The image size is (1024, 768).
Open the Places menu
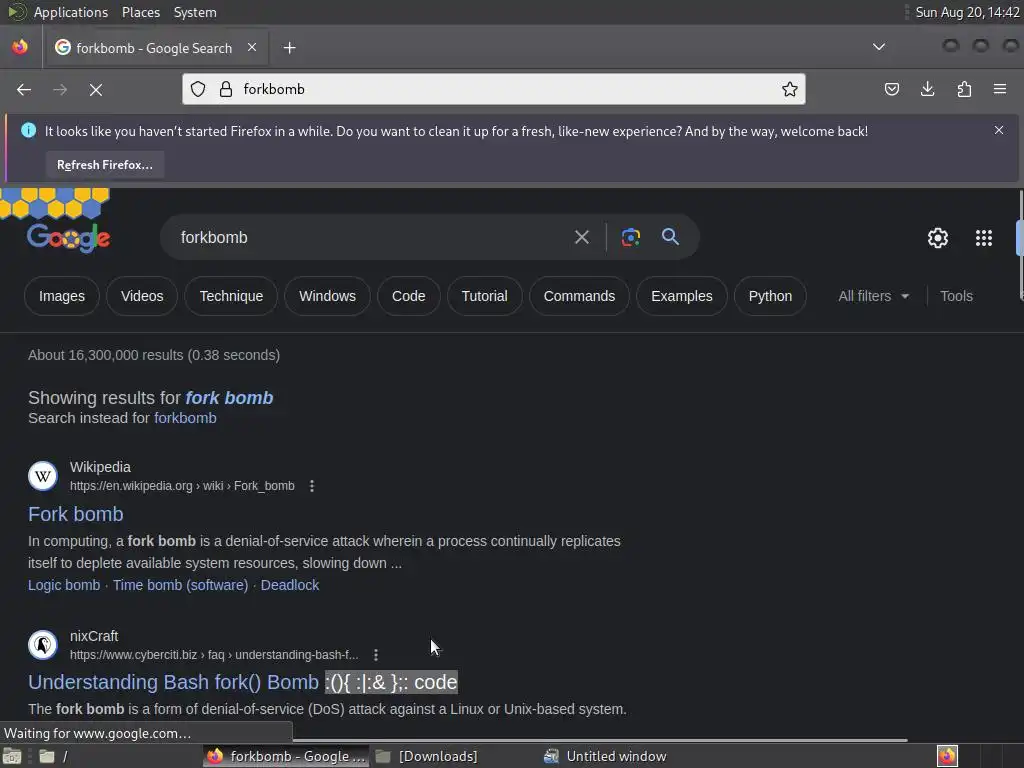point(140,12)
